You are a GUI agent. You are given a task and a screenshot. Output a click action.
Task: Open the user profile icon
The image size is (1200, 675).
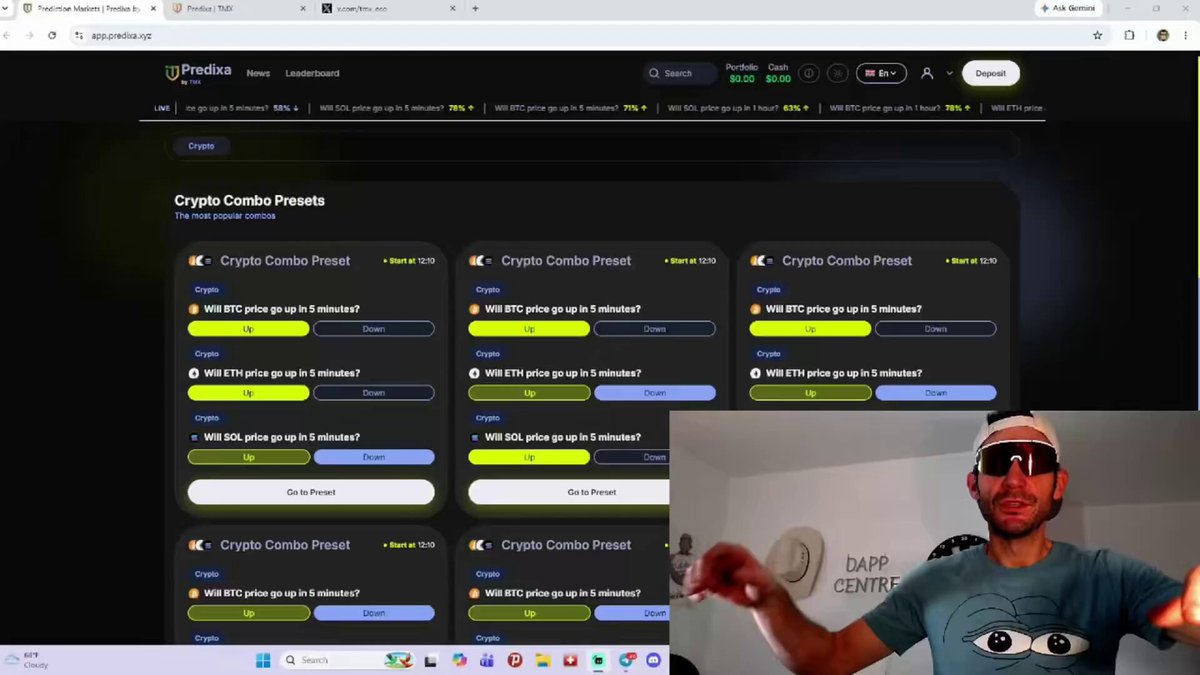click(x=927, y=73)
